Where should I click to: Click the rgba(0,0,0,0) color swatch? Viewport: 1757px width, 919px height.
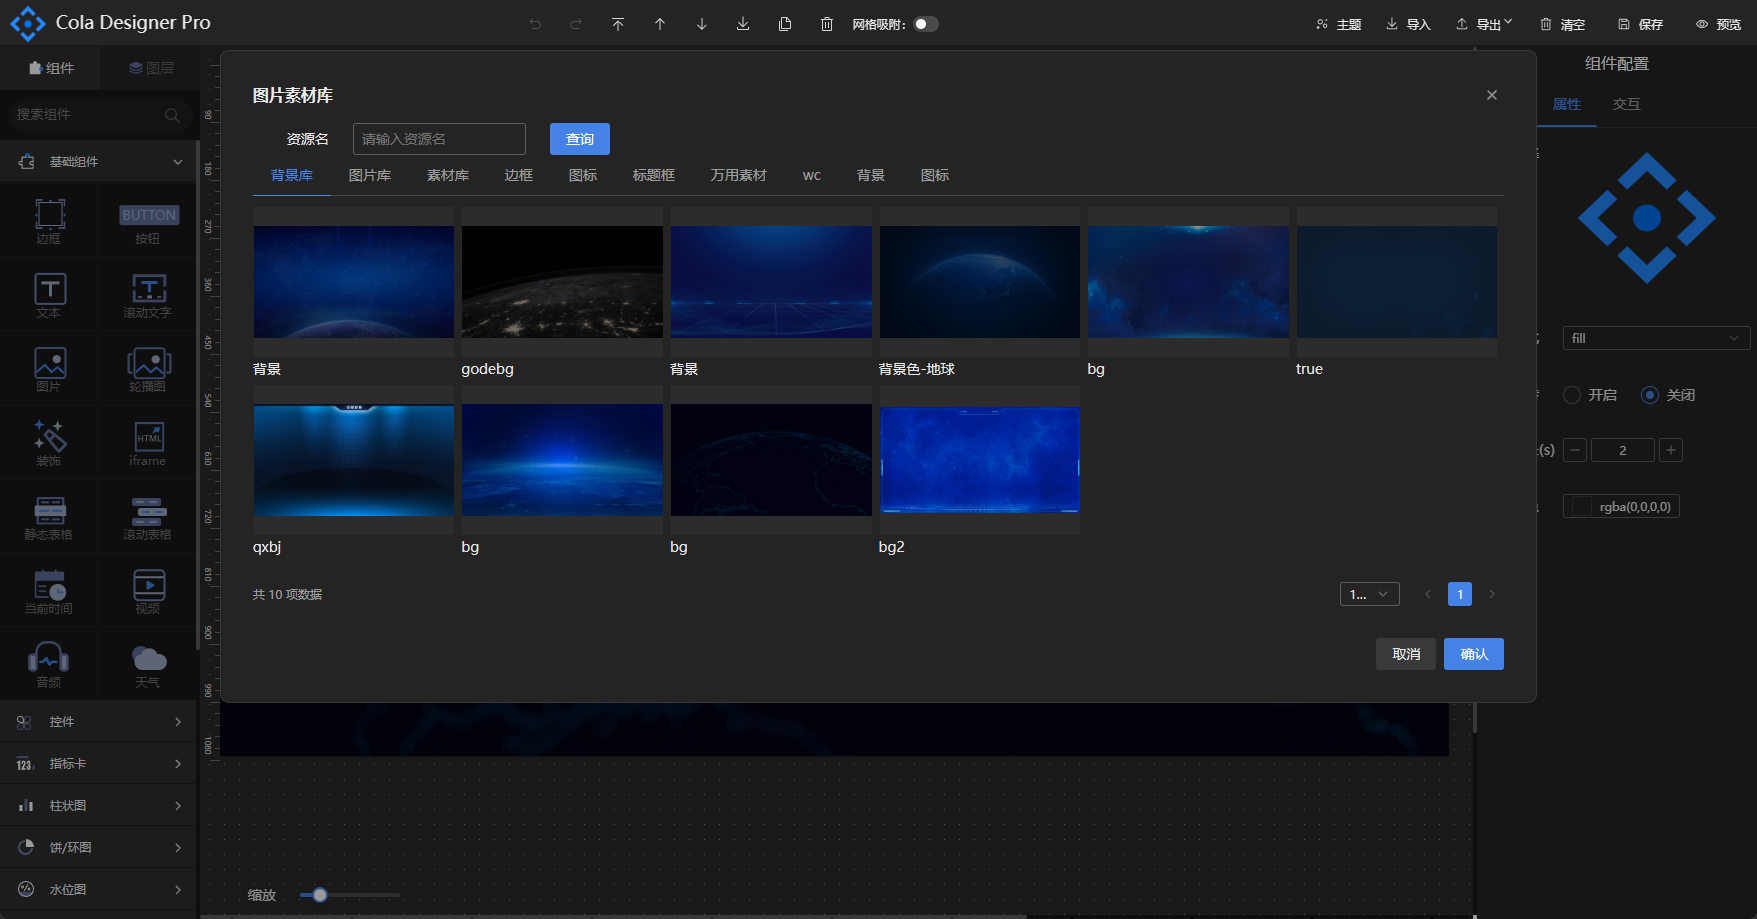(1582, 507)
